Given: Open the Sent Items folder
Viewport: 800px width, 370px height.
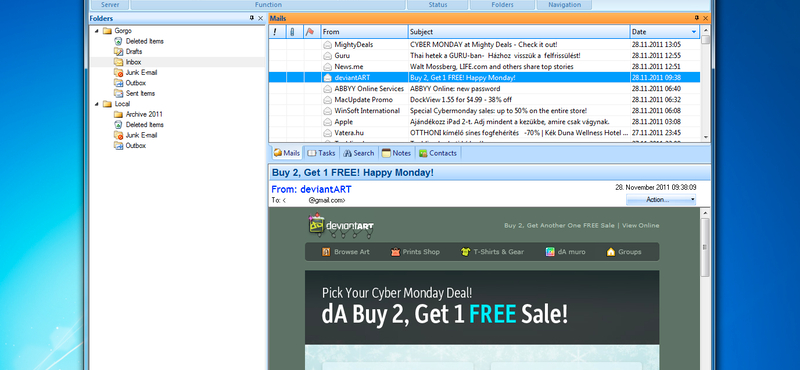Looking at the screenshot, I should pyautogui.click(x=140, y=93).
